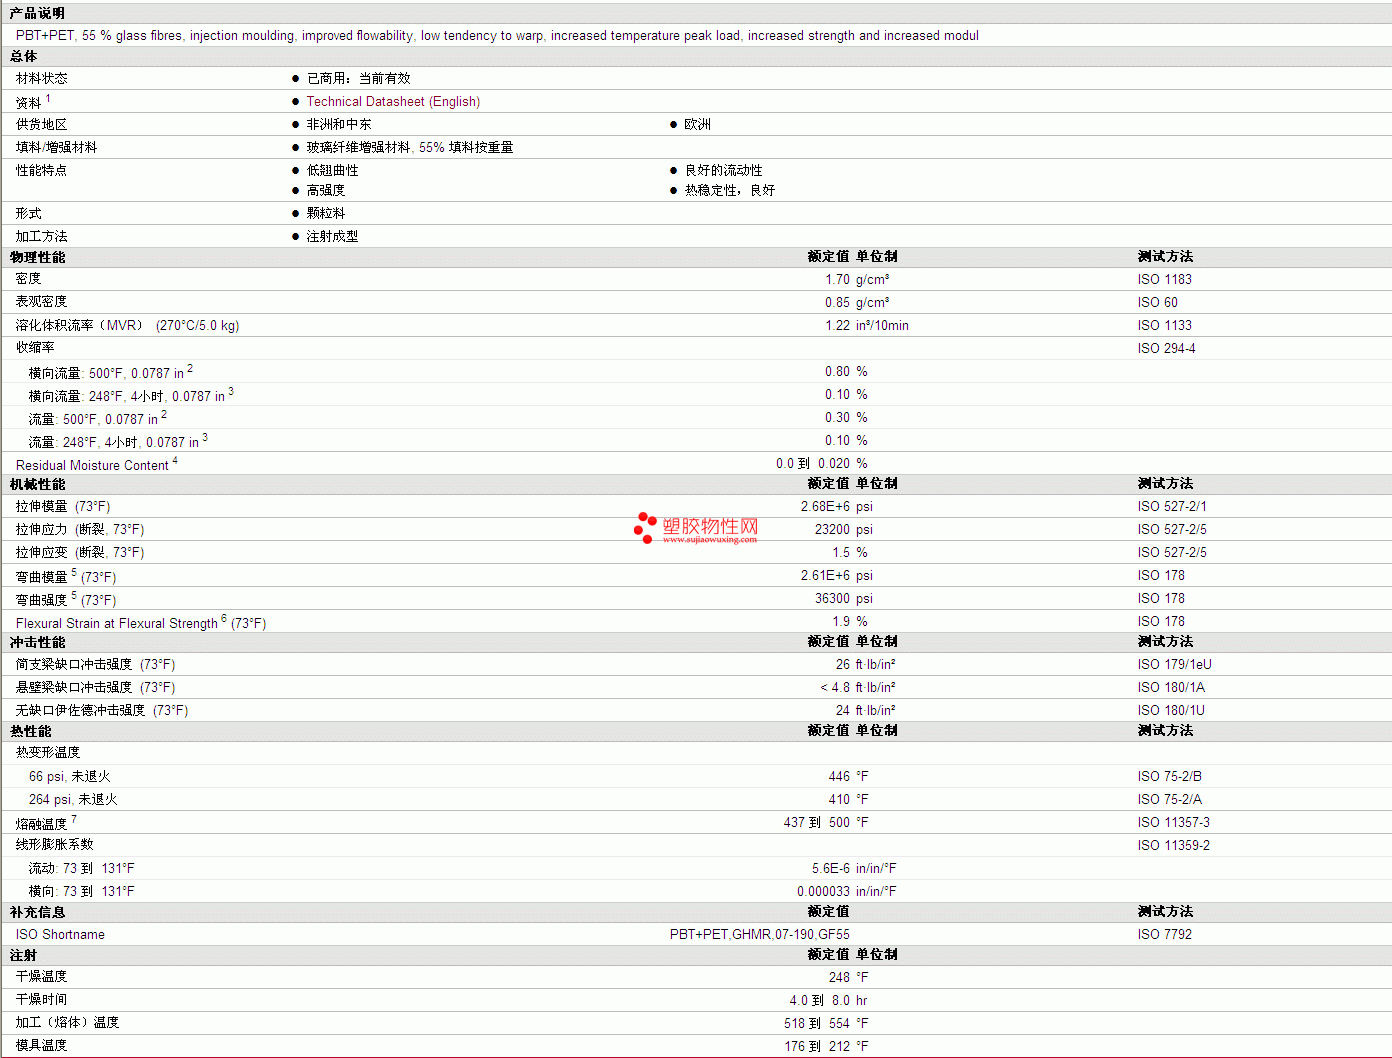
Task: Click the 注射成型 processing method value
Action: pyautogui.click(x=333, y=236)
